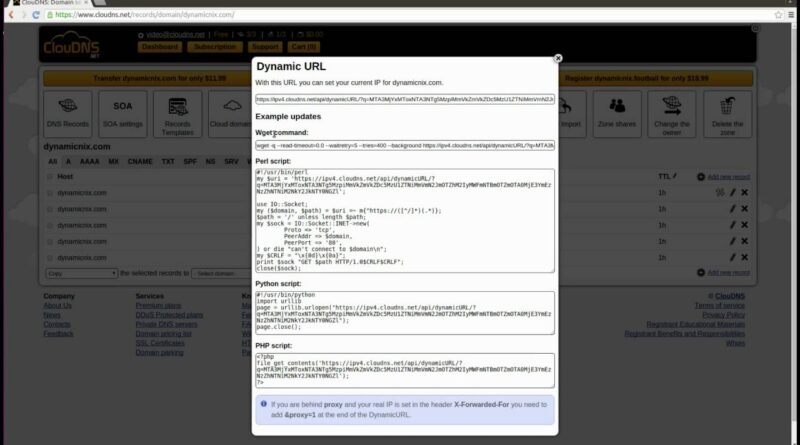Open the Records Templates tile
800x445 pixels.
178,114
